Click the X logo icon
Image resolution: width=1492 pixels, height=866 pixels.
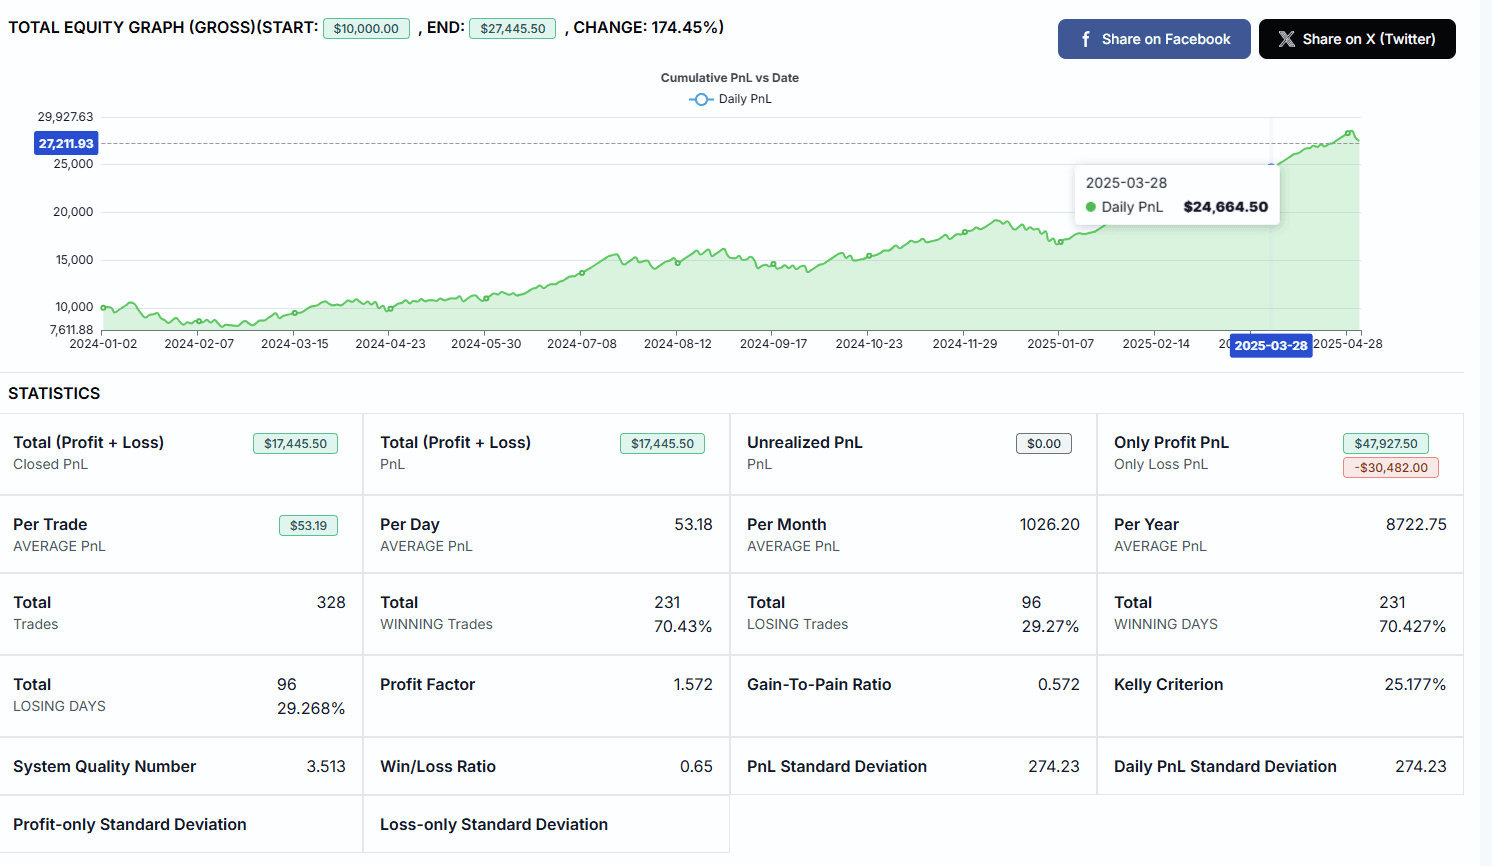click(1286, 39)
